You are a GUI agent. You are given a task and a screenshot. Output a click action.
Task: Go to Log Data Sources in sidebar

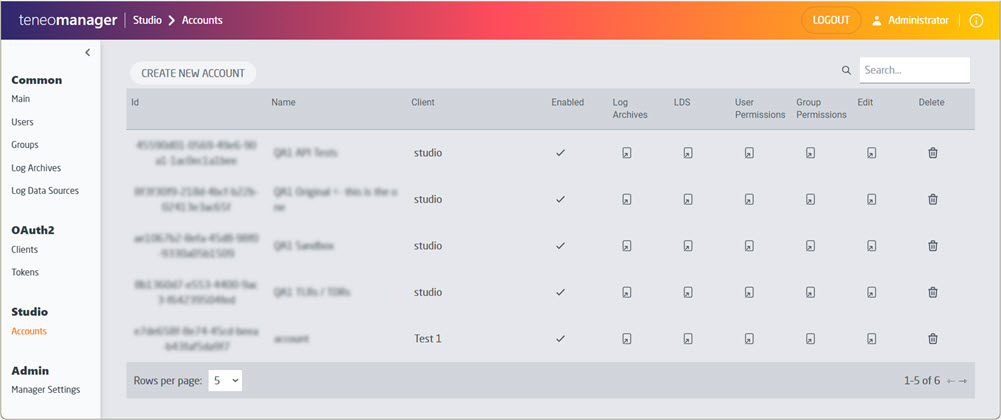(45, 191)
